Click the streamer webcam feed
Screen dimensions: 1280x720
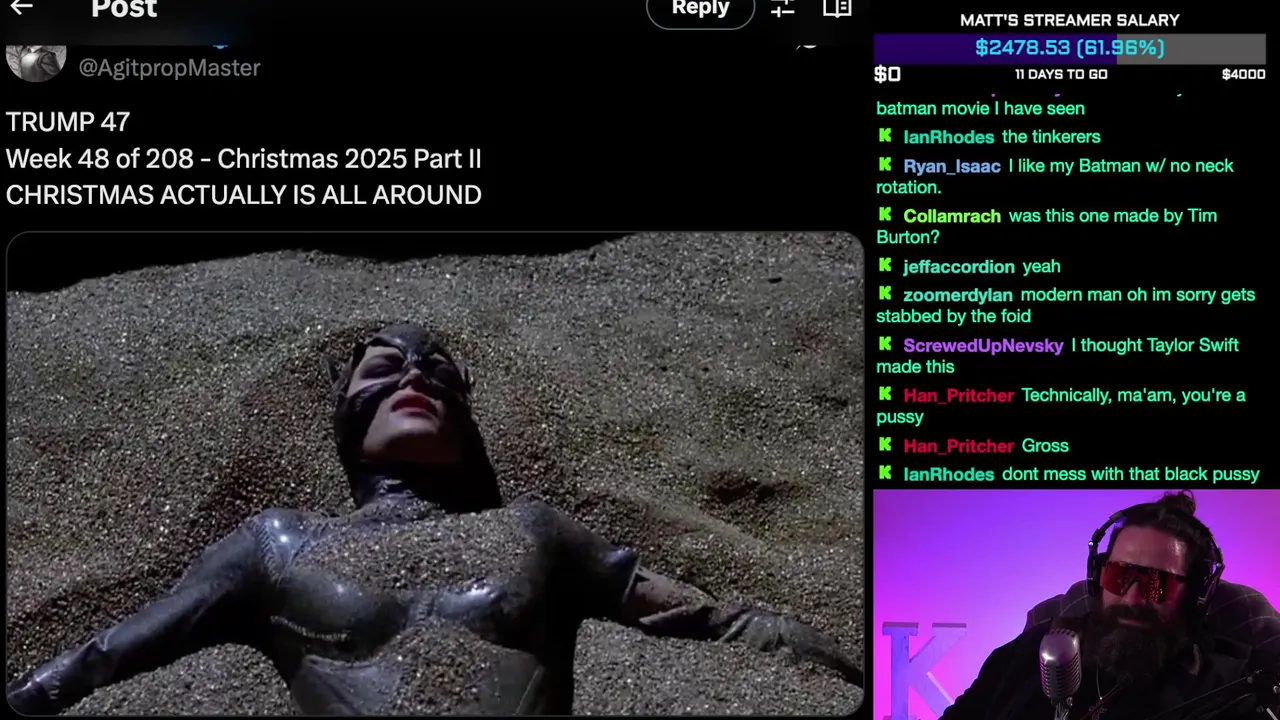(x=1076, y=604)
